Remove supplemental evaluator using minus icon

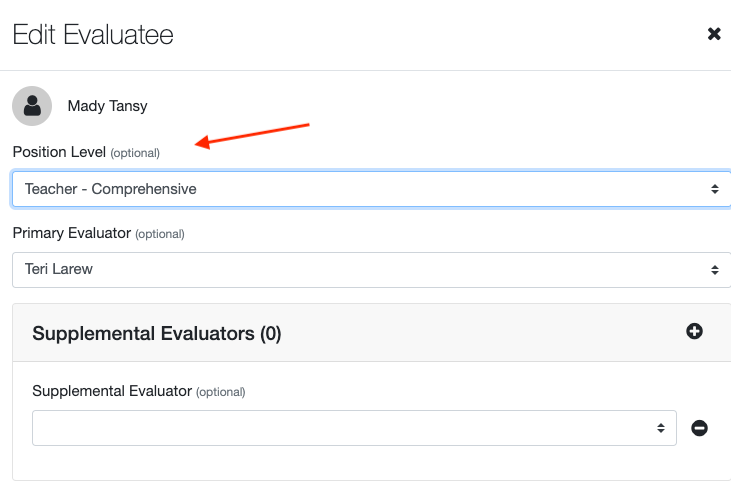(x=700, y=428)
